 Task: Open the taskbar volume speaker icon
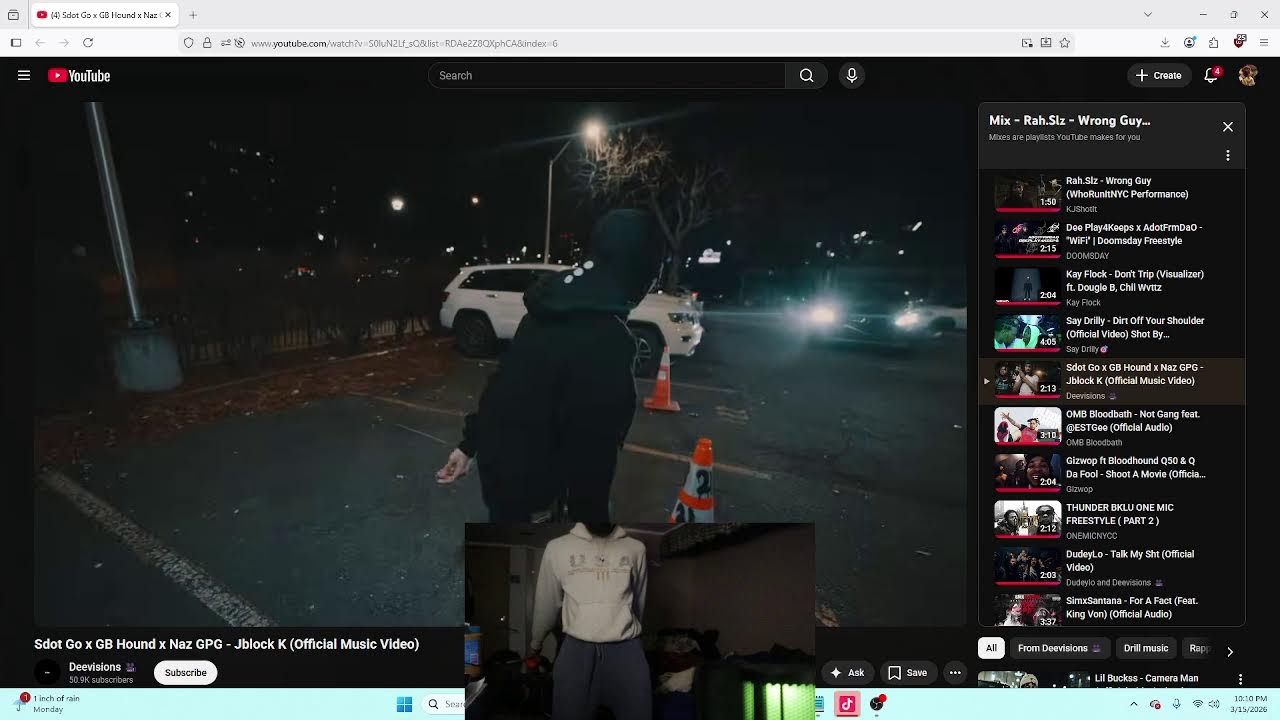click(1214, 704)
